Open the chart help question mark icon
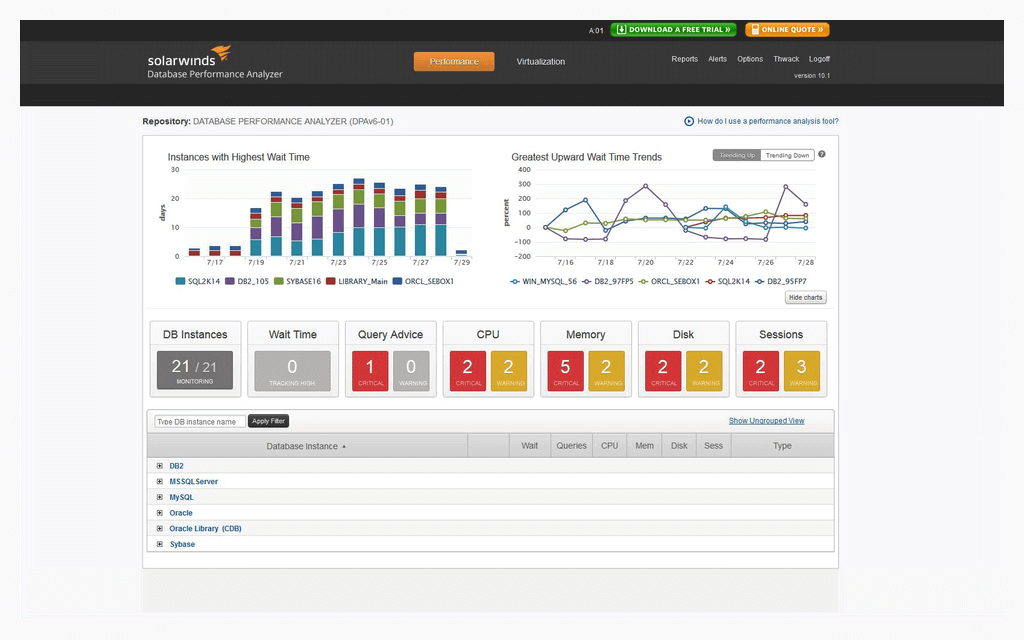 point(822,155)
